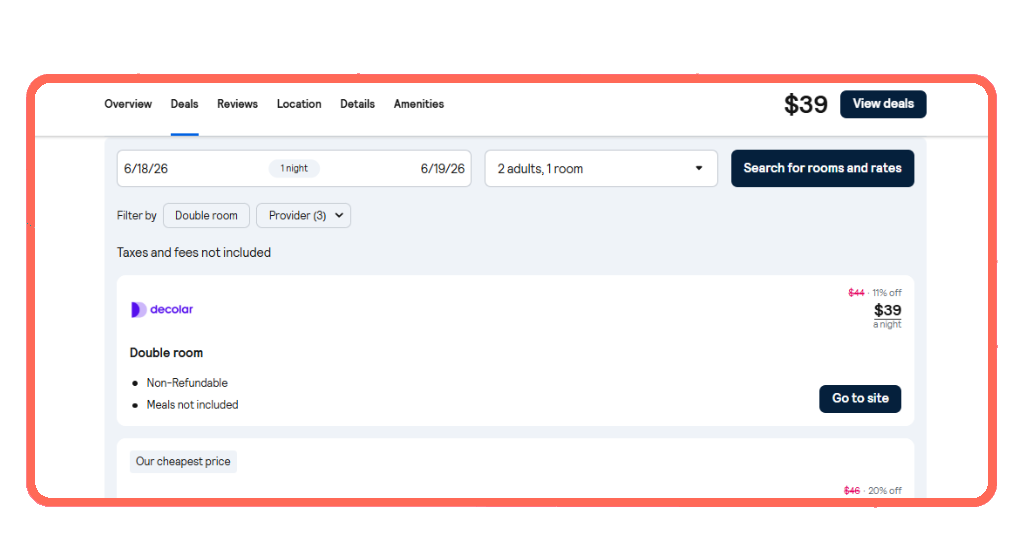Viewport: 1024px width, 536px height.
Task: Click the struck-through $46 price
Action: (852, 490)
